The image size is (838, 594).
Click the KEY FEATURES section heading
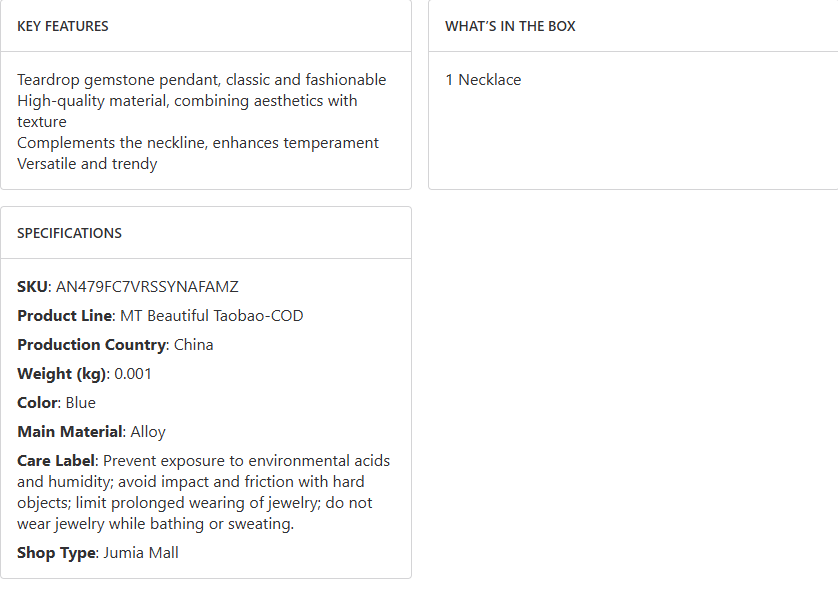coord(63,26)
